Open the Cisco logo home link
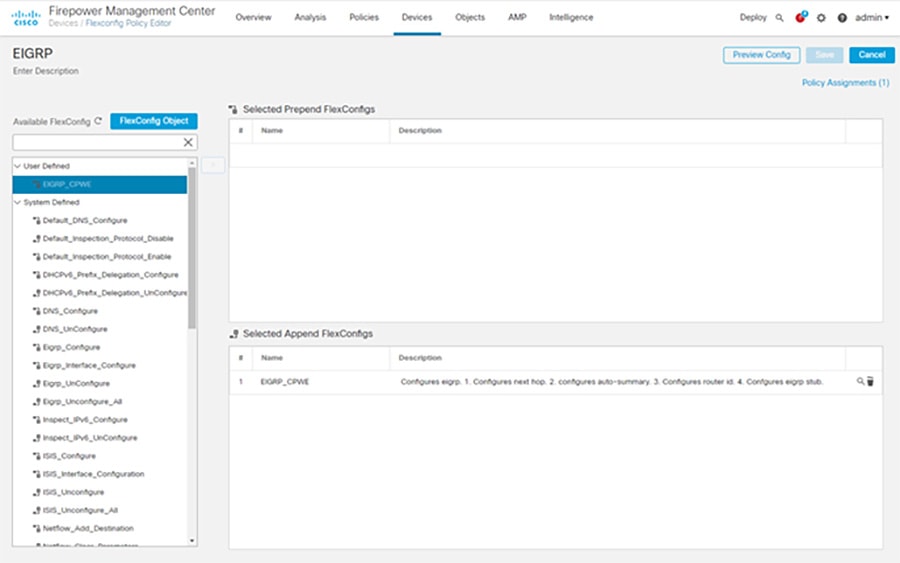The height and width of the screenshot is (563, 900). pyautogui.click(x=26, y=18)
